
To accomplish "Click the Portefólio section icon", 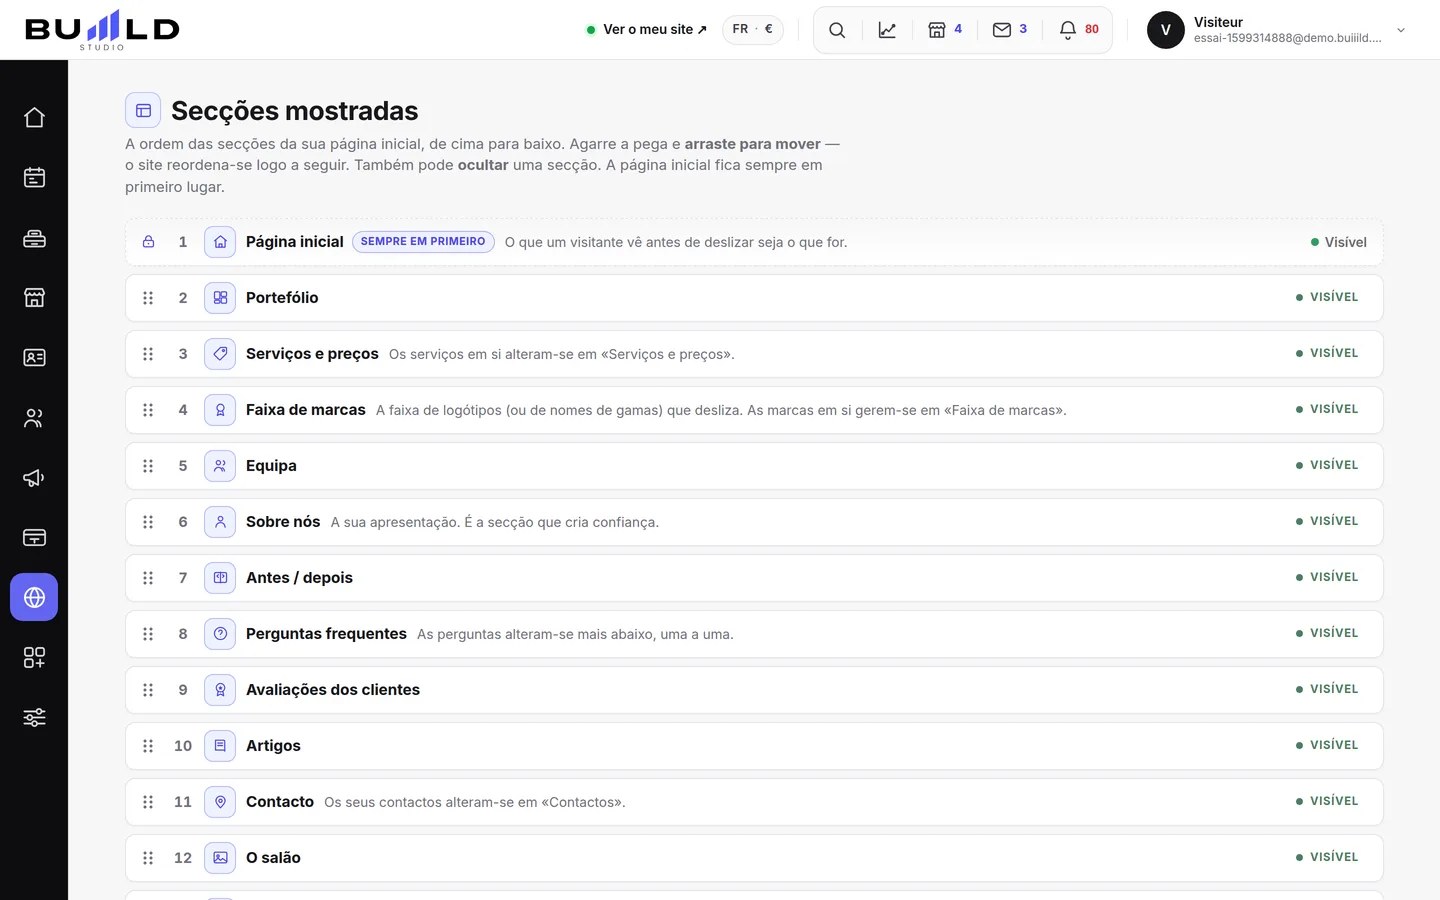I will (220, 298).
